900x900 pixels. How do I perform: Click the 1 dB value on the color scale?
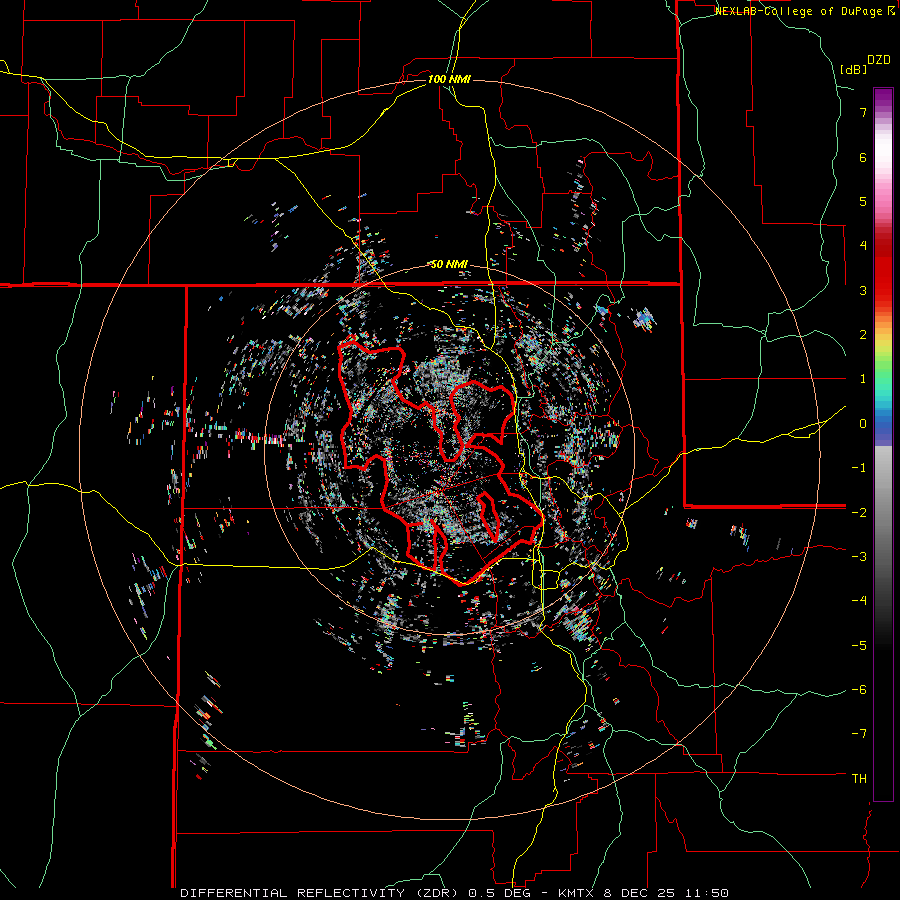tap(863, 379)
